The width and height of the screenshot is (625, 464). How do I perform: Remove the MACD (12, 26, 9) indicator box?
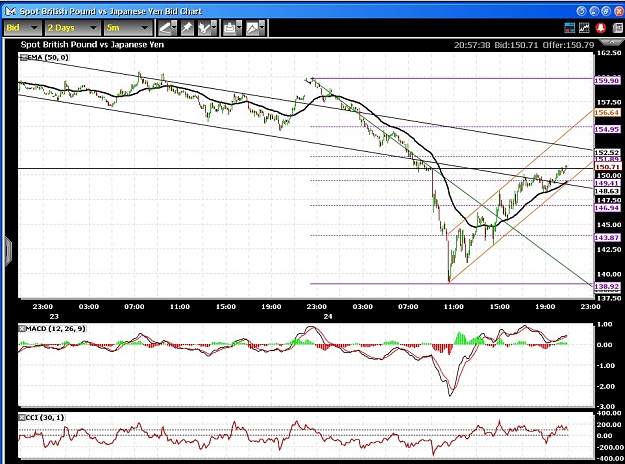click(22, 329)
